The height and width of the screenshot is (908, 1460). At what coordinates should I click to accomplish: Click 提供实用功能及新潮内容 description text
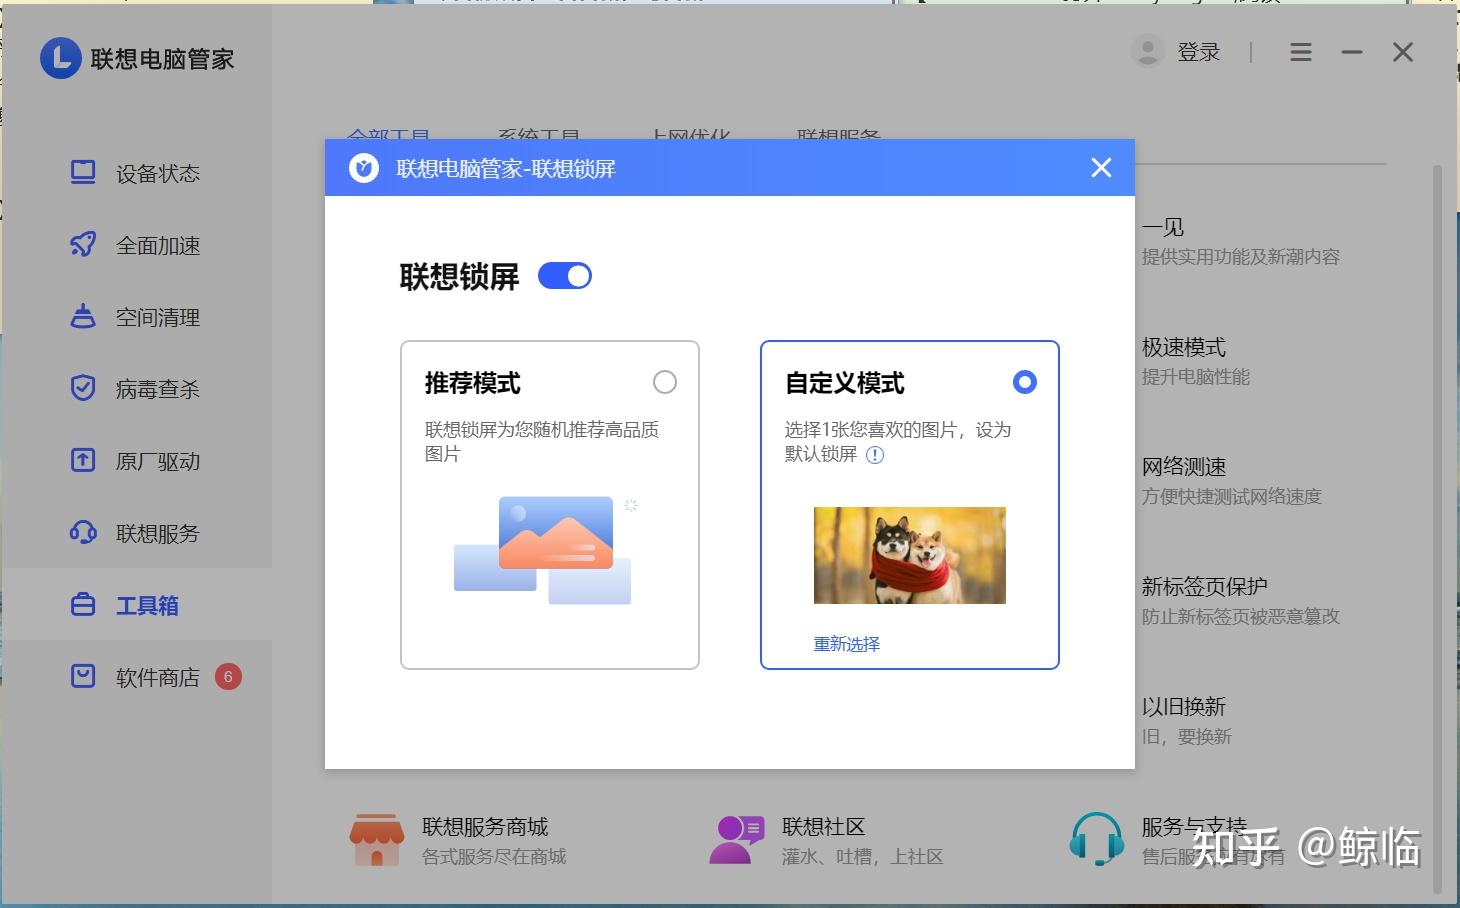[1241, 257]
